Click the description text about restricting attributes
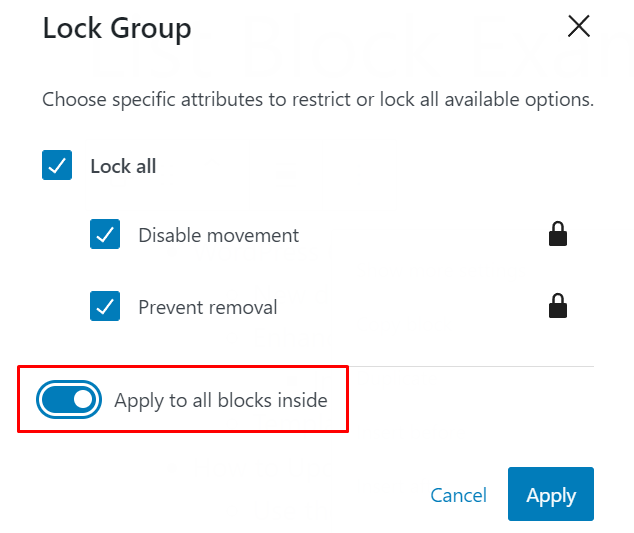Image resolution: width=634 pixels, height=533 pixels. pos(318,100)
